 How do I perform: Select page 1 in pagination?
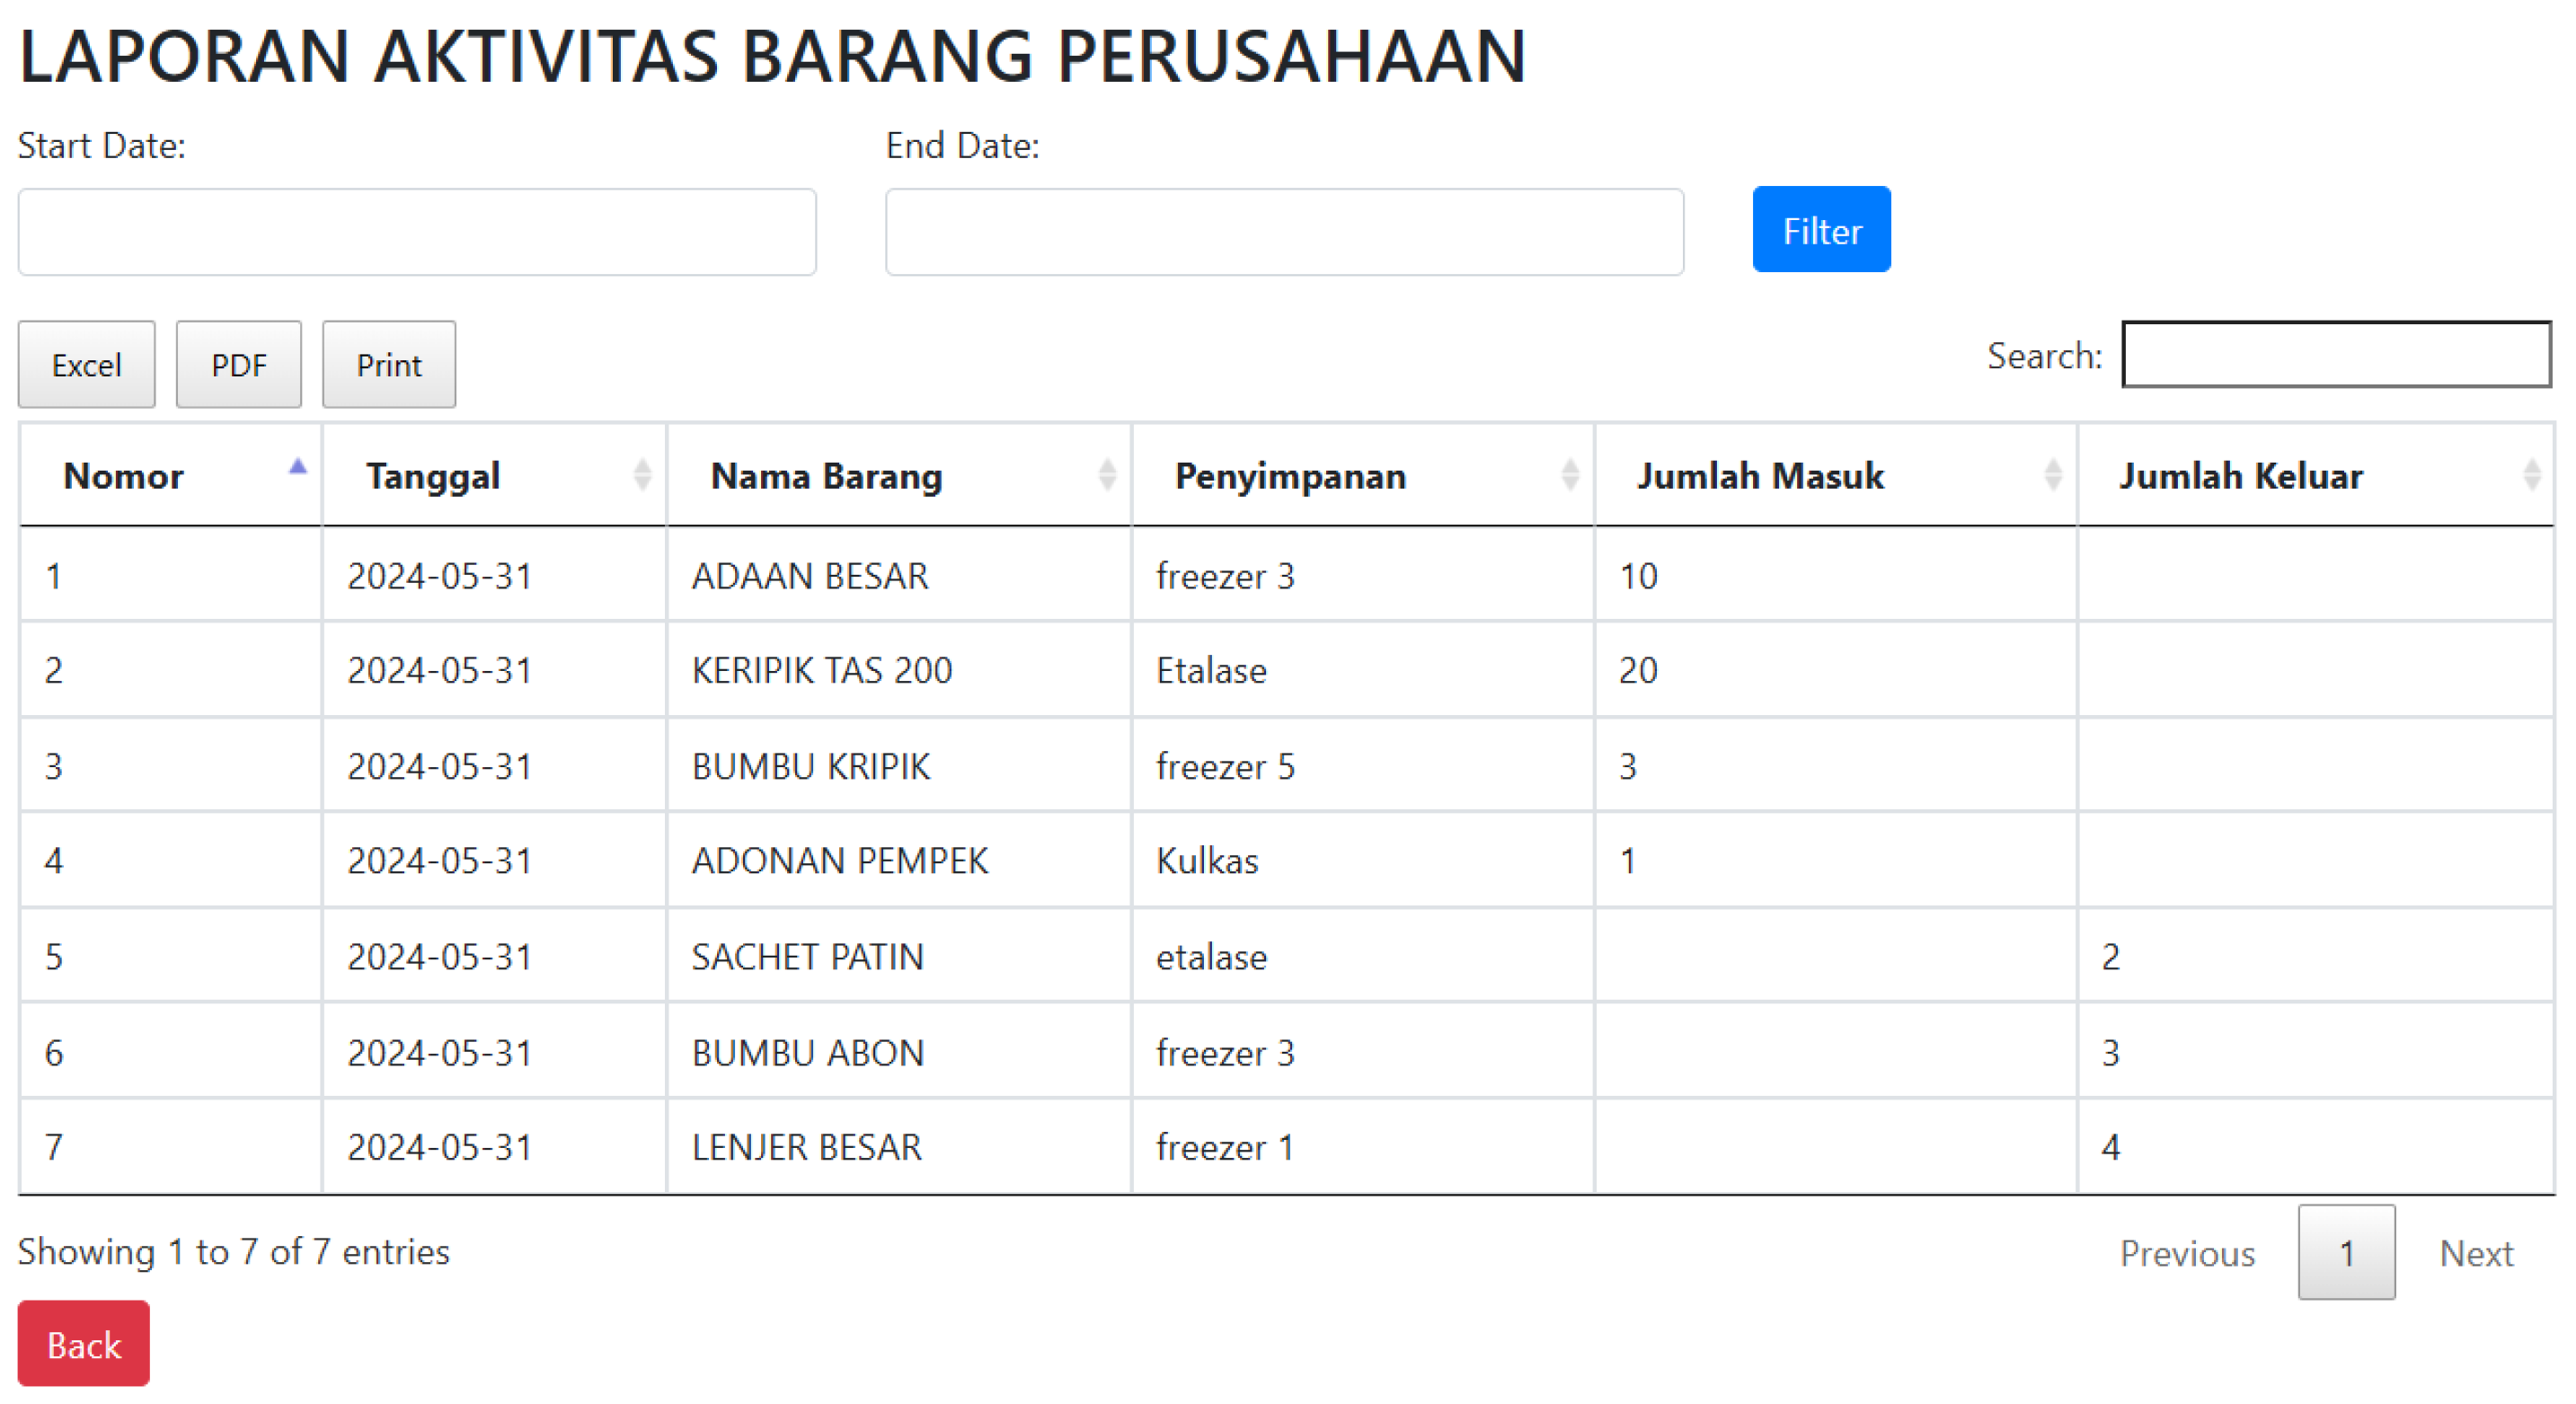[x=2345, y=1253]
